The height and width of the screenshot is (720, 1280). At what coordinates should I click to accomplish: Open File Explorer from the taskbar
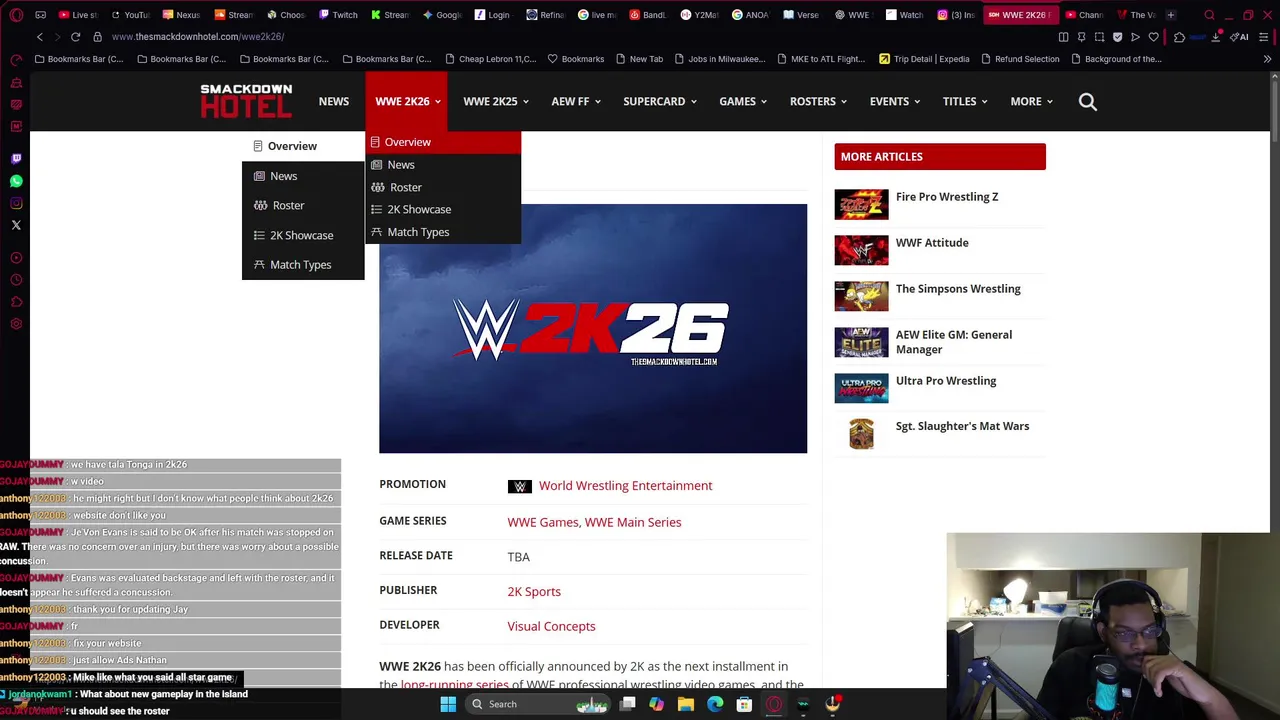(686, 704)
